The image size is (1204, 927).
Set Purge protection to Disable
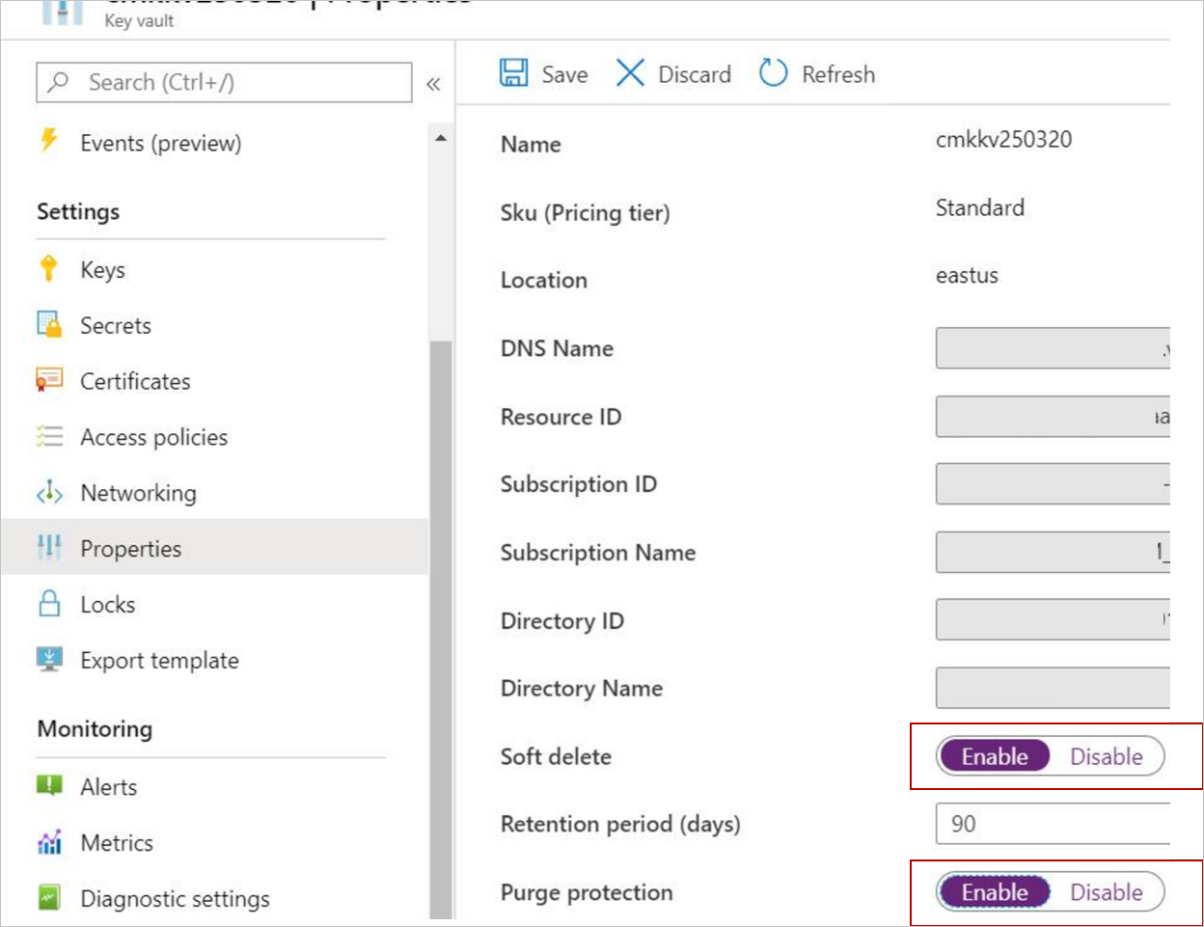point(1106,892)
